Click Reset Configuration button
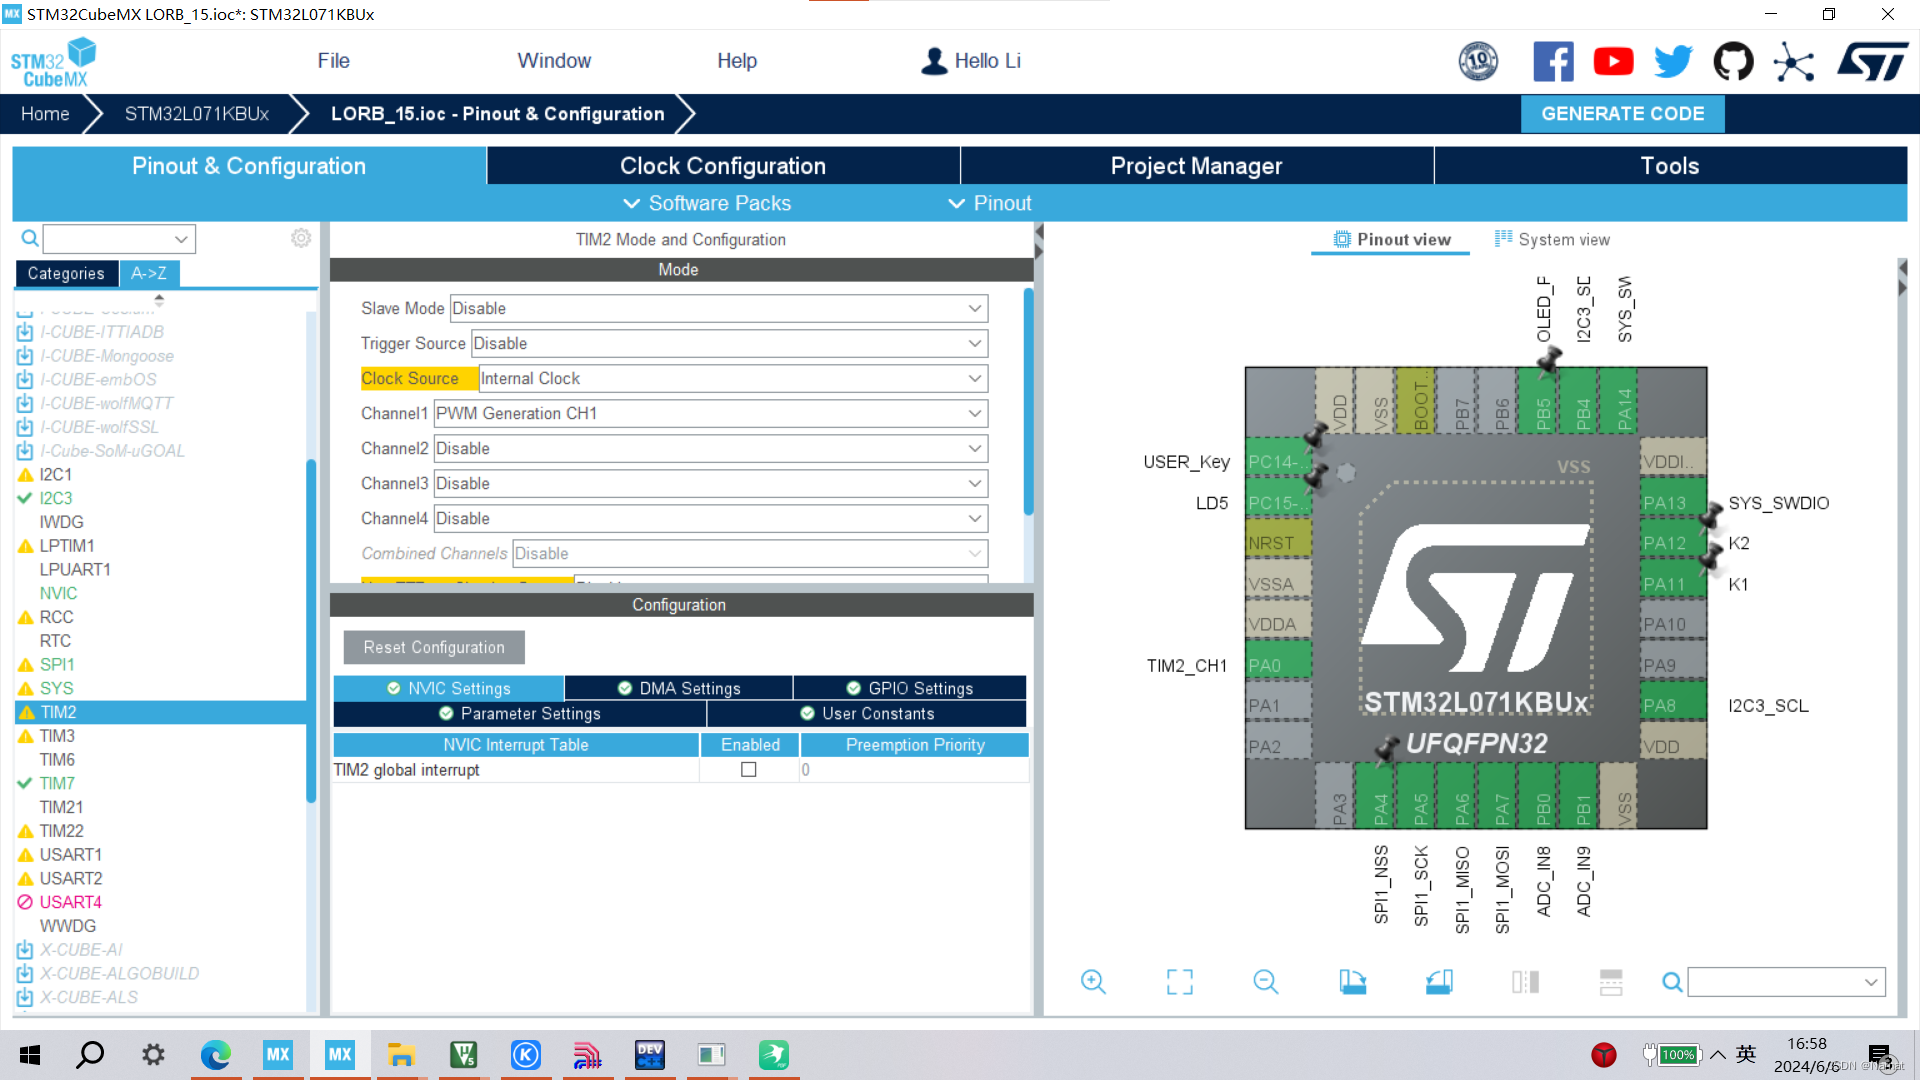1920x1080 pixels. (x=433, y=647)
